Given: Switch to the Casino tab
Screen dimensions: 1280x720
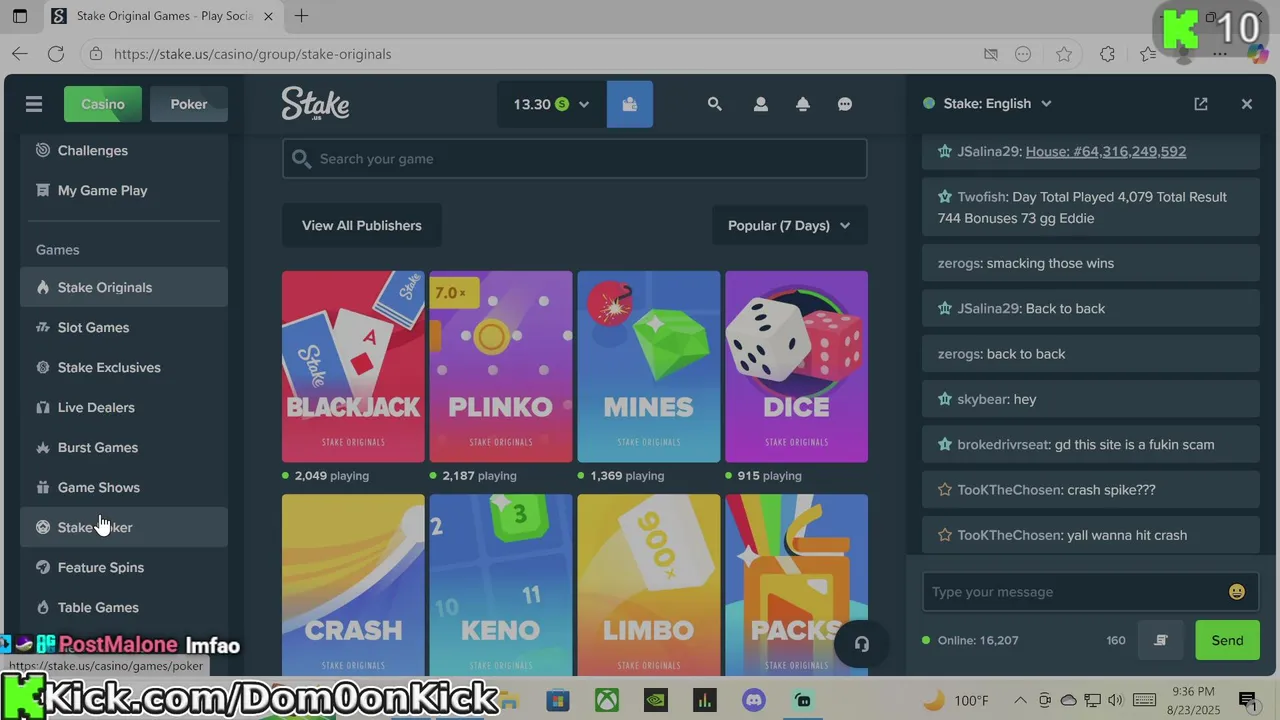Looking at the screenshot, I should coord(103,104).
